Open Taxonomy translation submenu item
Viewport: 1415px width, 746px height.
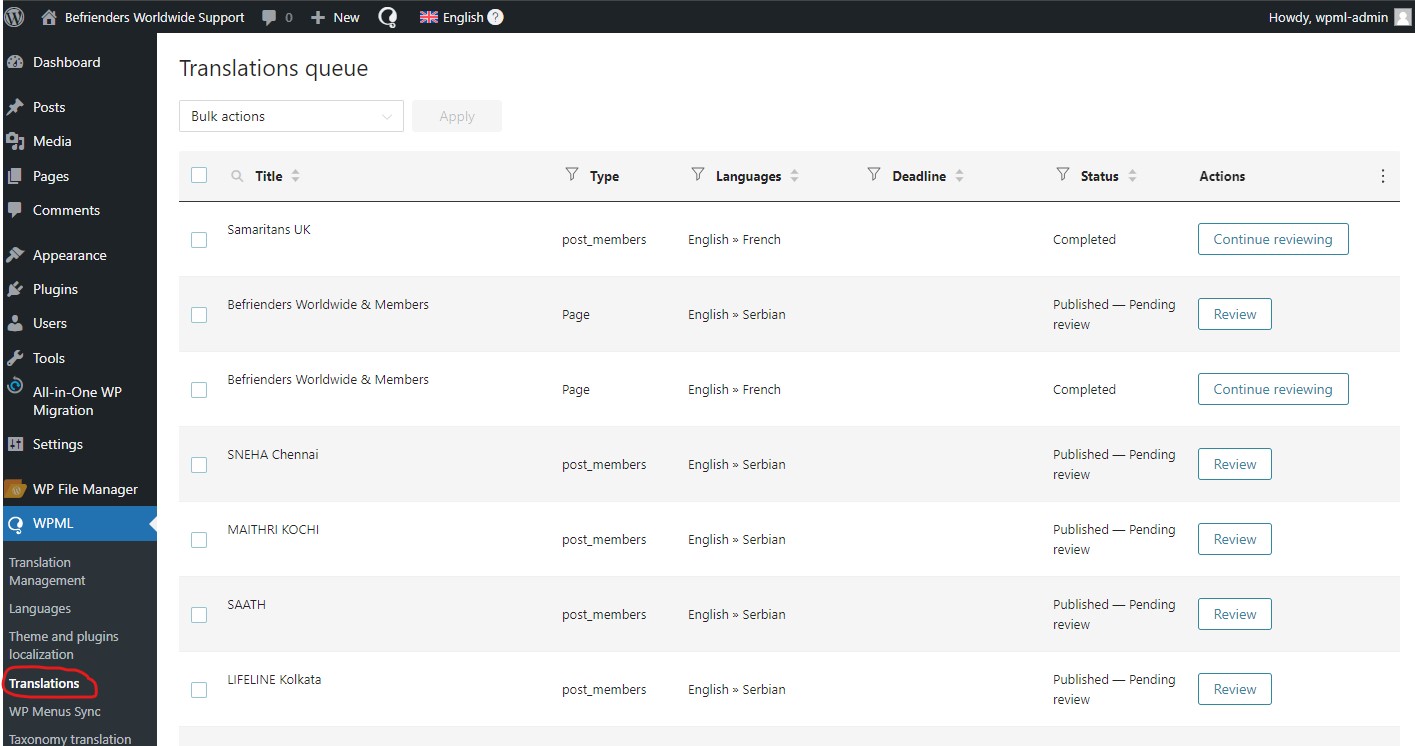click(70, 739)
